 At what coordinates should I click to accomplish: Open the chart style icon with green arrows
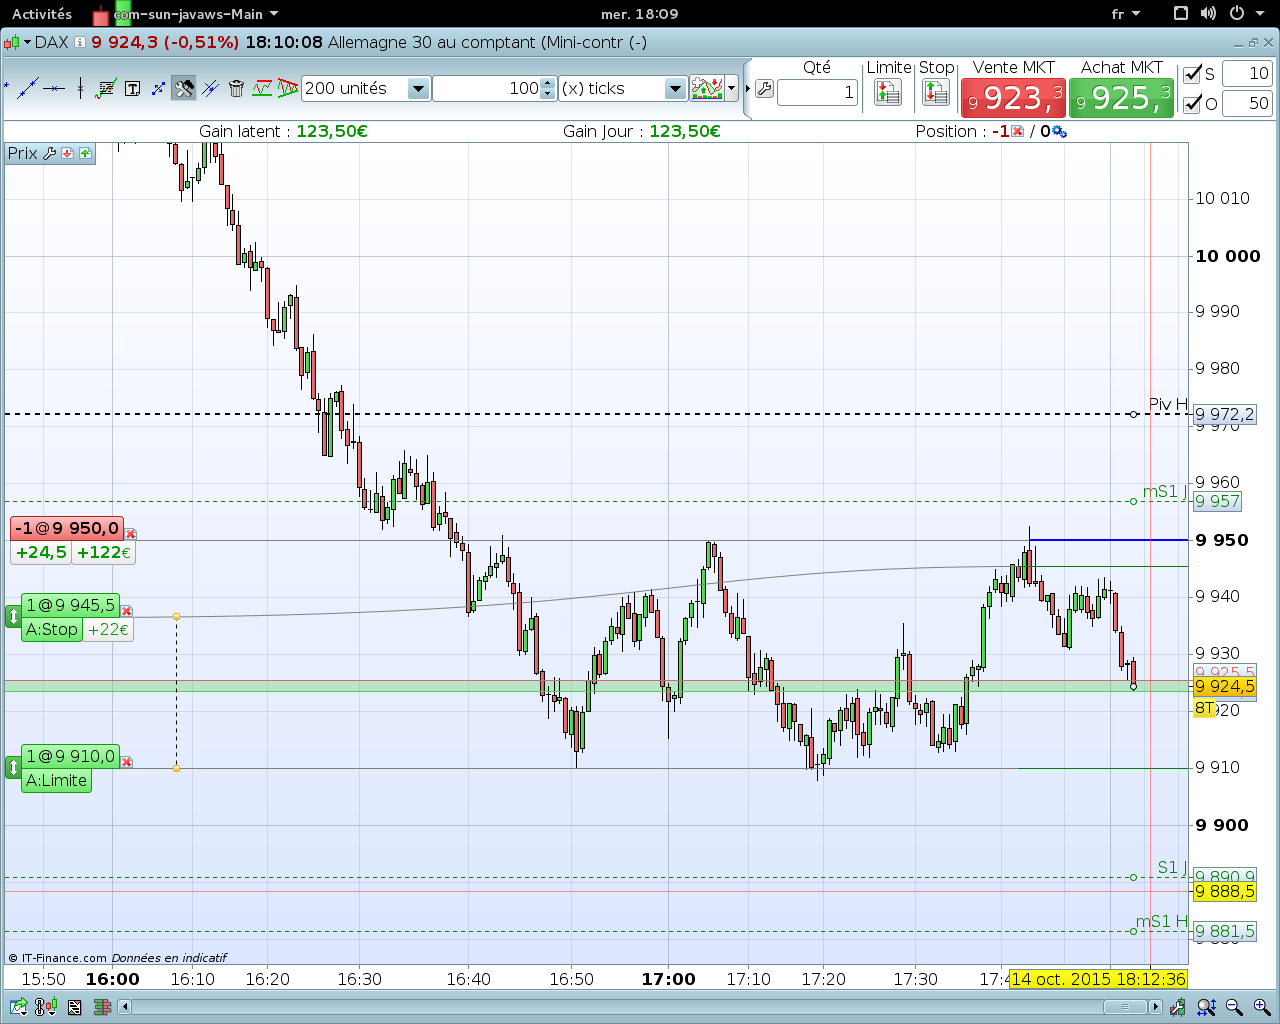pyautogui.click(x=707, y=88)
